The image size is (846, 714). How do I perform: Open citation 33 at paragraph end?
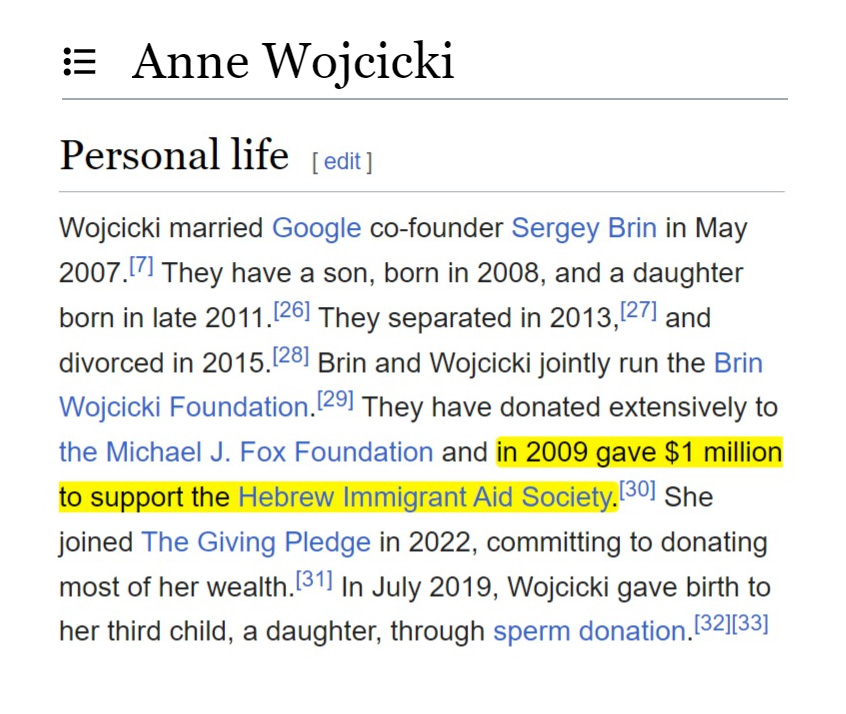tap(750, 625)
